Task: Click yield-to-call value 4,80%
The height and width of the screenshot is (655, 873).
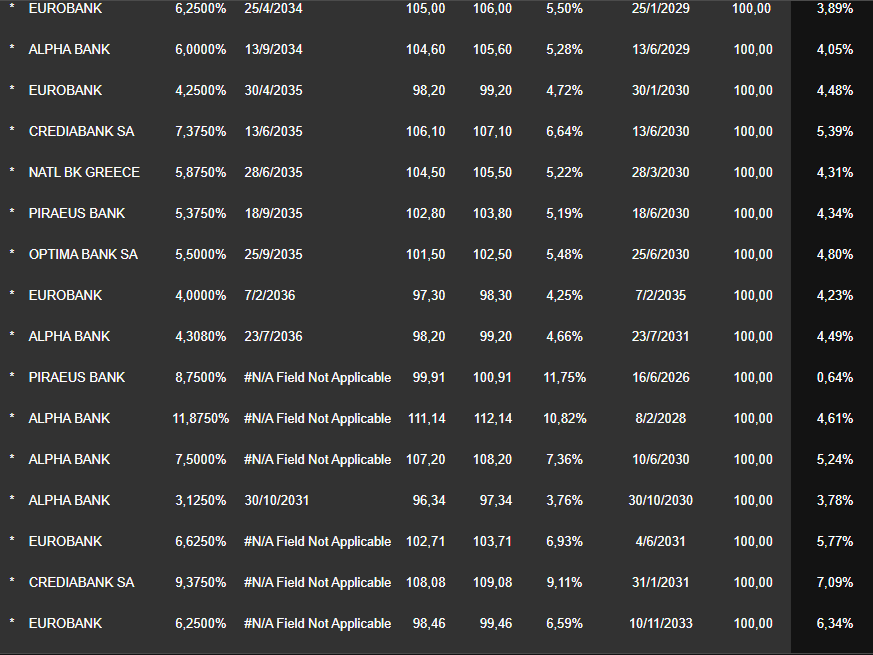Action: click(835, 255)
